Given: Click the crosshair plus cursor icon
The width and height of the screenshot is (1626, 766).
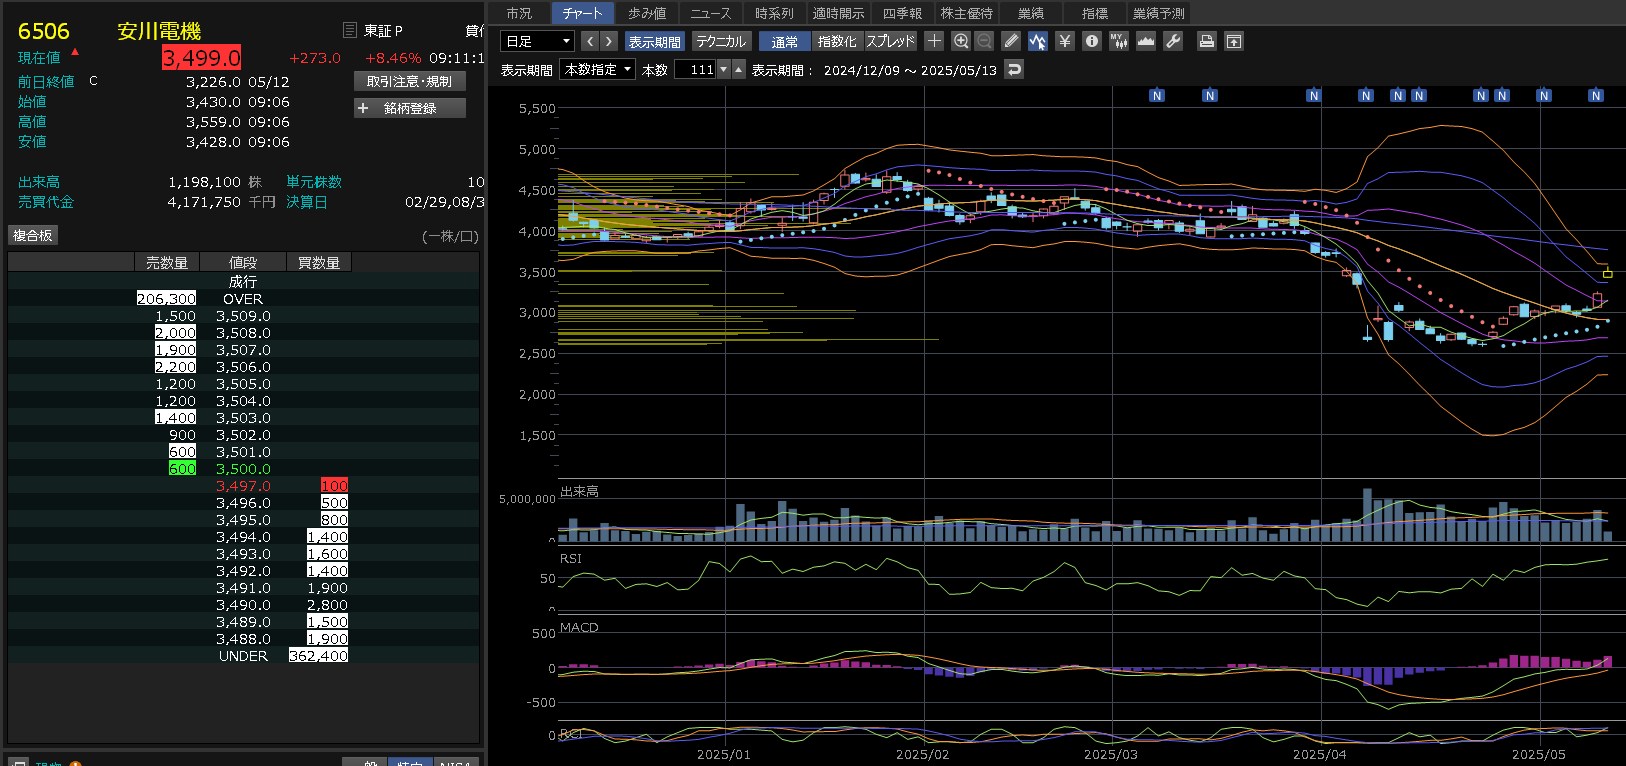Looking at the screenshot, I should pos(934,41).
